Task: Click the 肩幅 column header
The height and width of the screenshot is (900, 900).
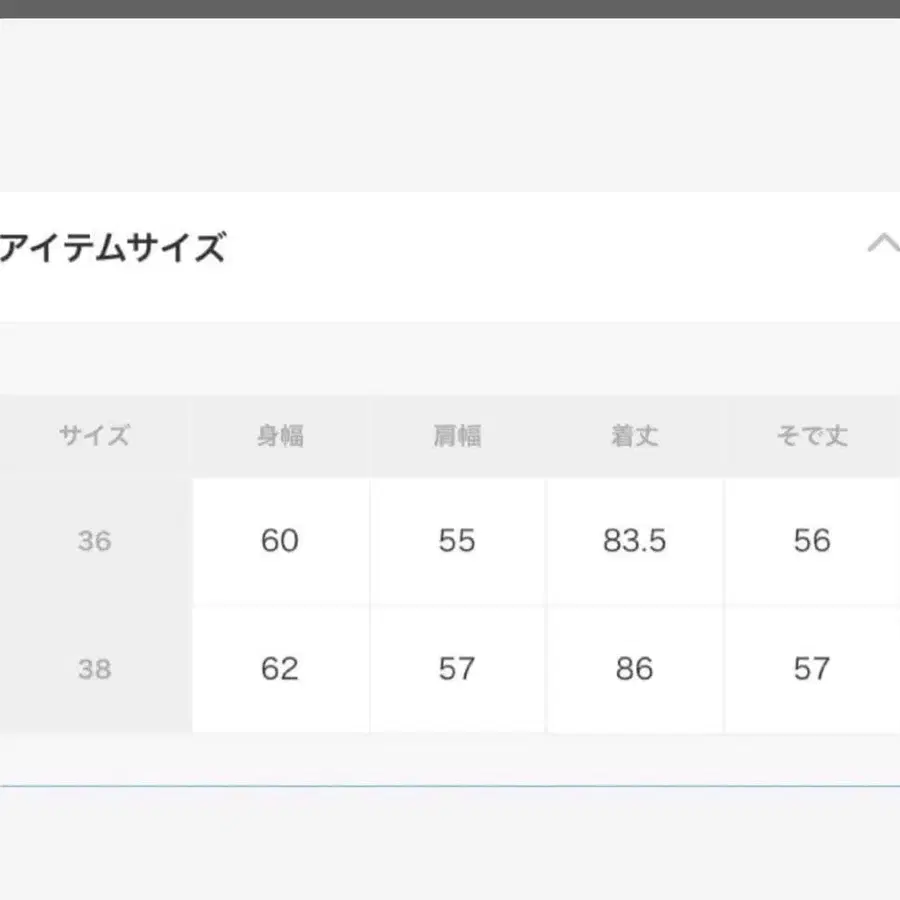Action: [x=458, y=435]
